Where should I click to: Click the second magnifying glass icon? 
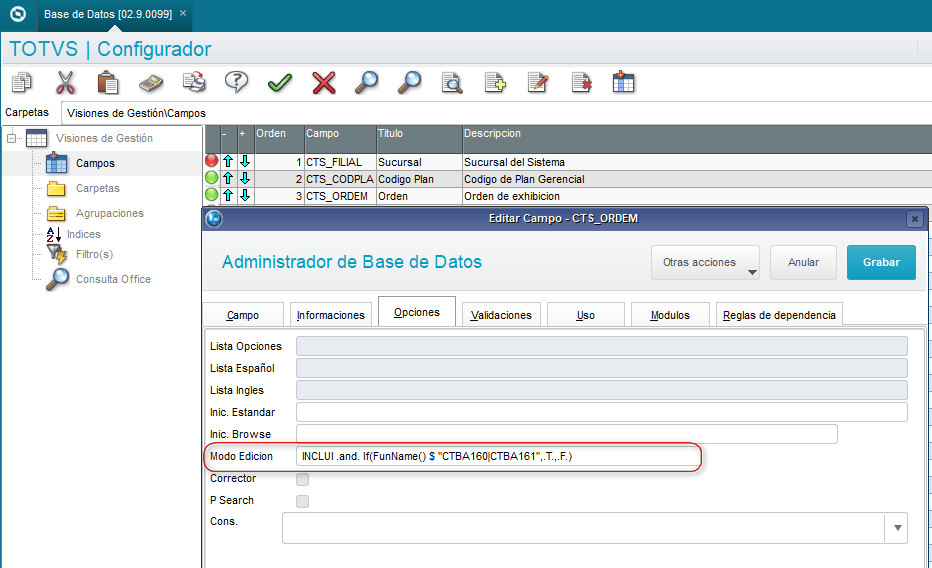[410, 83]
